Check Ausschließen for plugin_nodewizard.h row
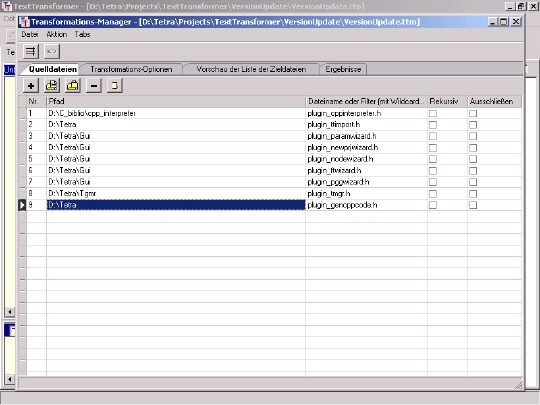540x405 pixels. (473, 159)
